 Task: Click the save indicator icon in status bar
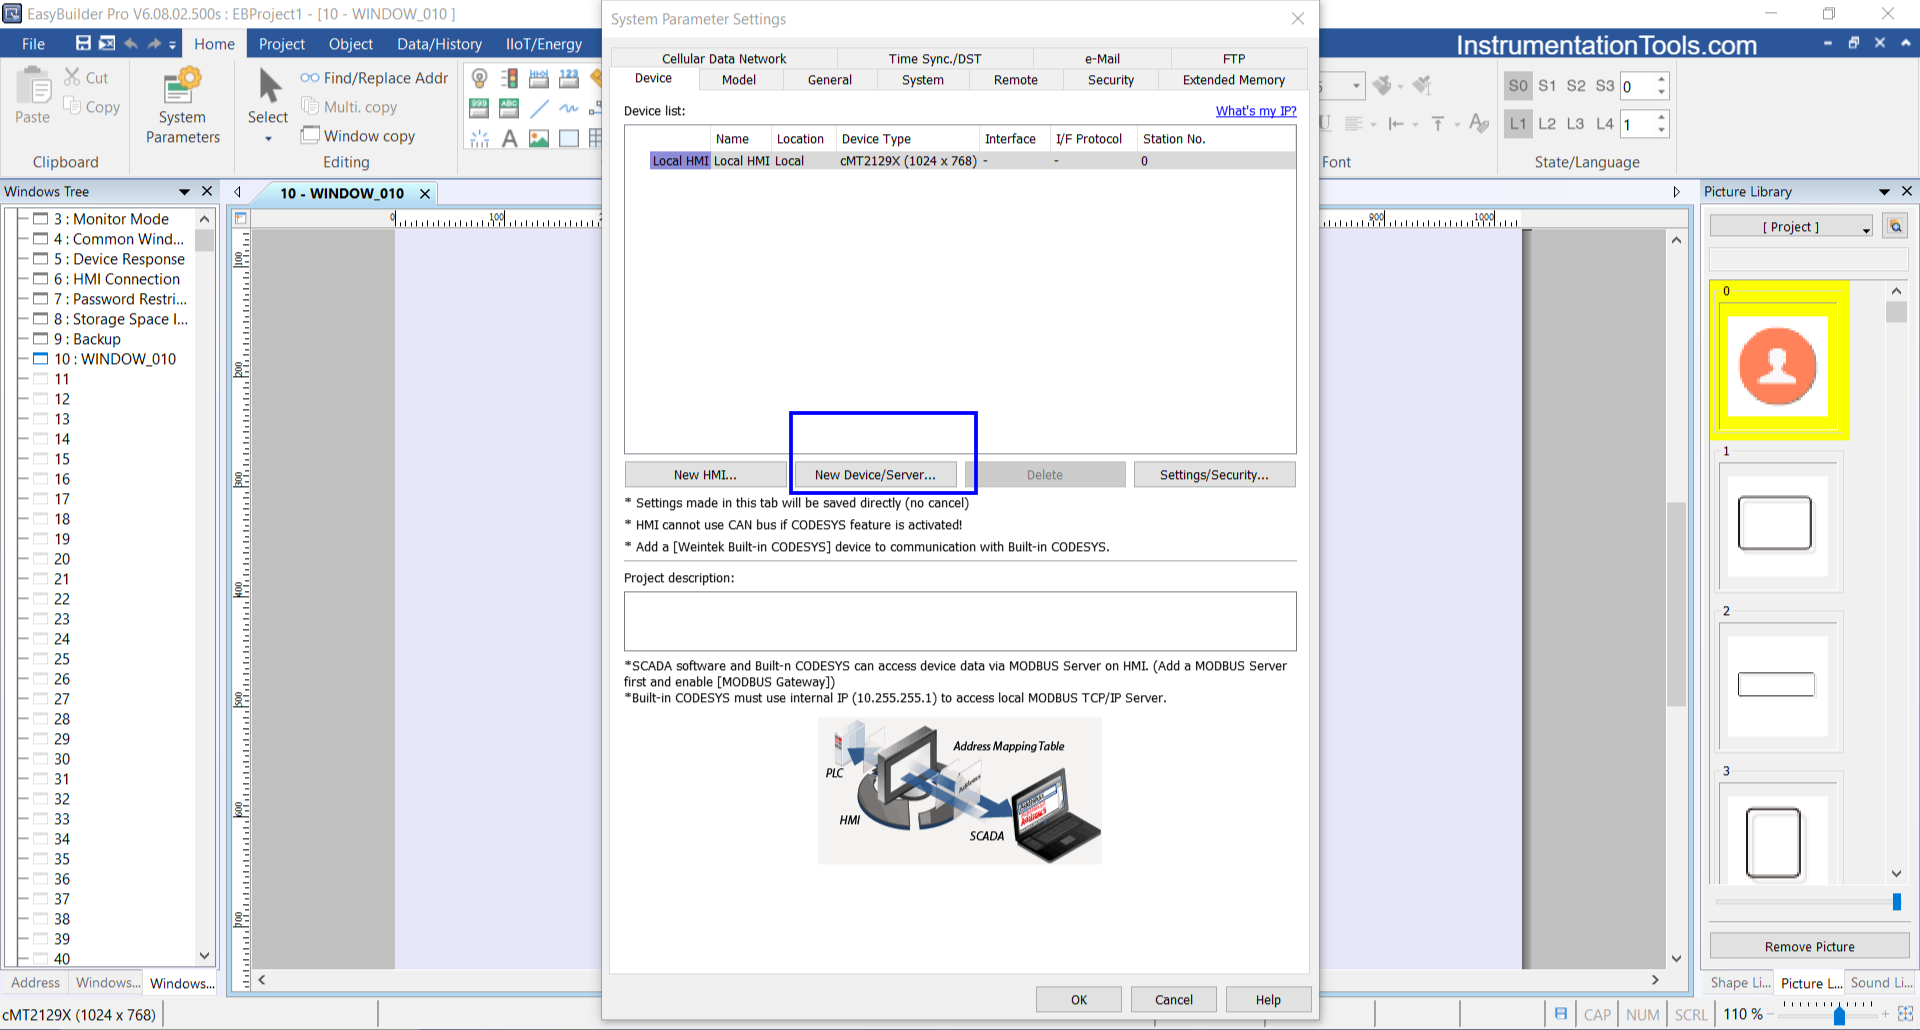tap(1560, 1014)
